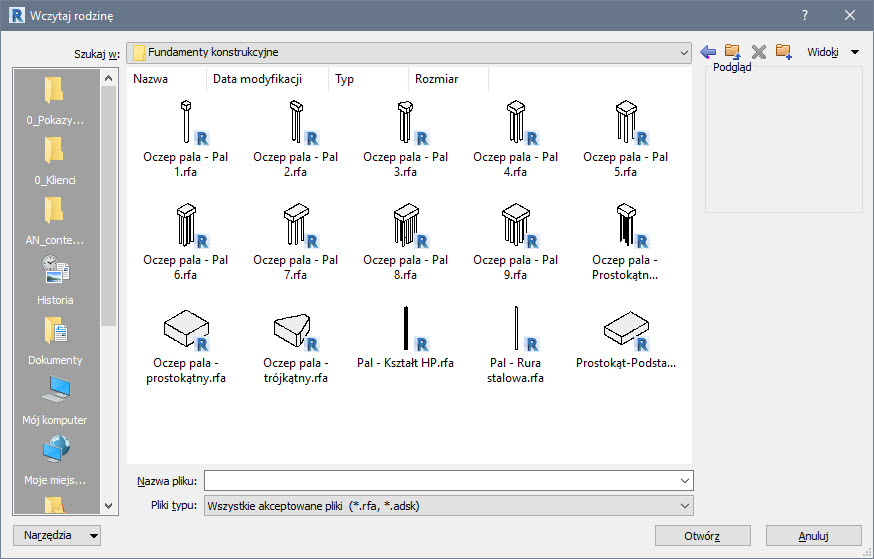This screenshot has width=874, height=559.
Task: Open the Historia shortcut in sidebar
Action: click(56, 279)
